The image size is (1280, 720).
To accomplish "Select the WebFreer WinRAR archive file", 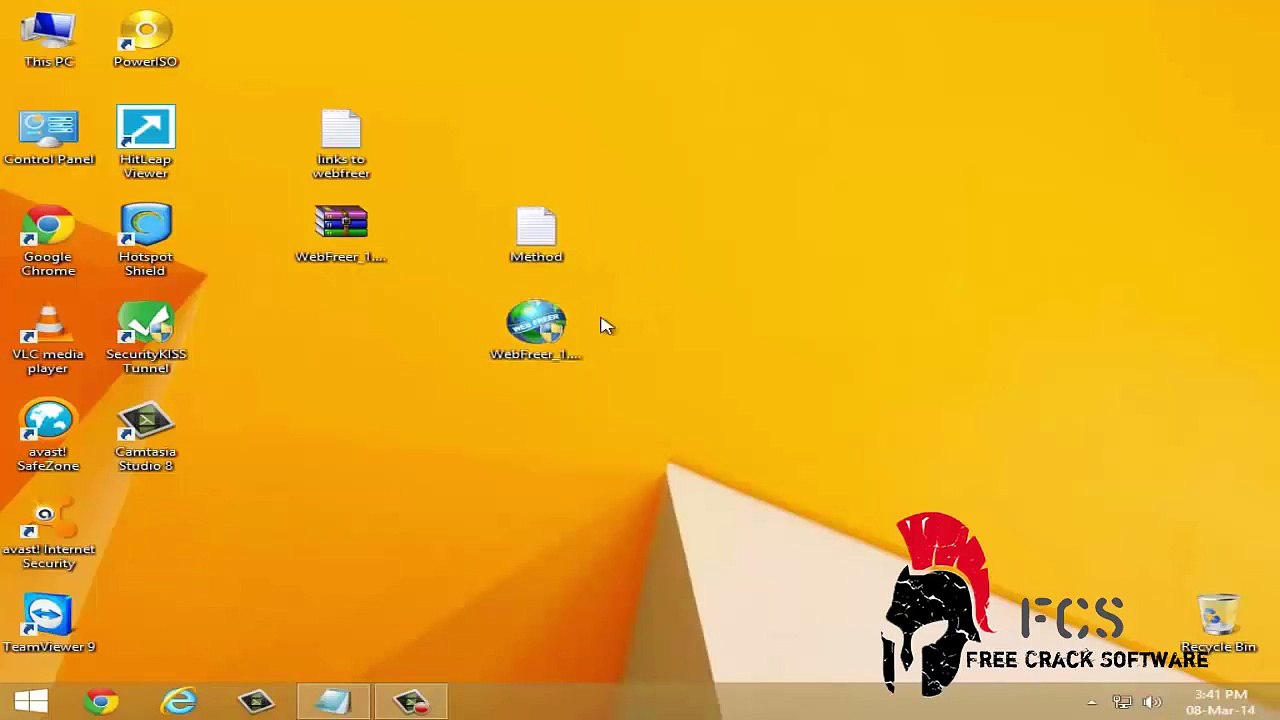I will tap(341, 234).
